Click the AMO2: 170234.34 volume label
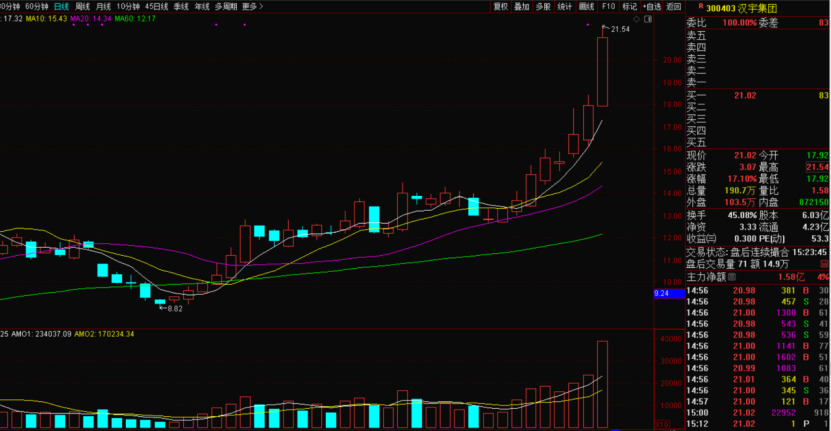This screenshot has width=831, height=431. [104, 334]
